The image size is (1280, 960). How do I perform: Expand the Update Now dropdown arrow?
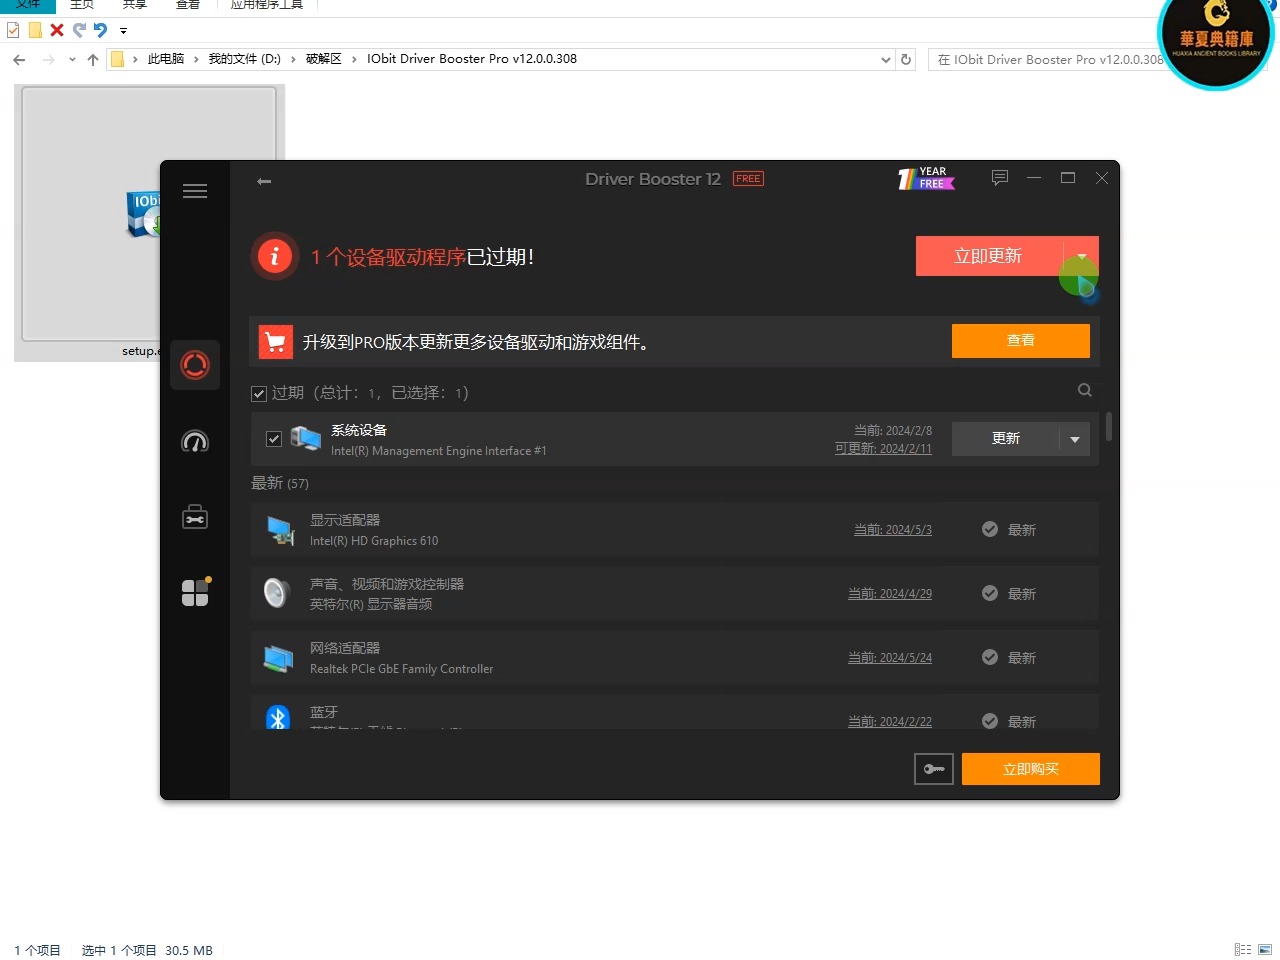point(1082,256)
